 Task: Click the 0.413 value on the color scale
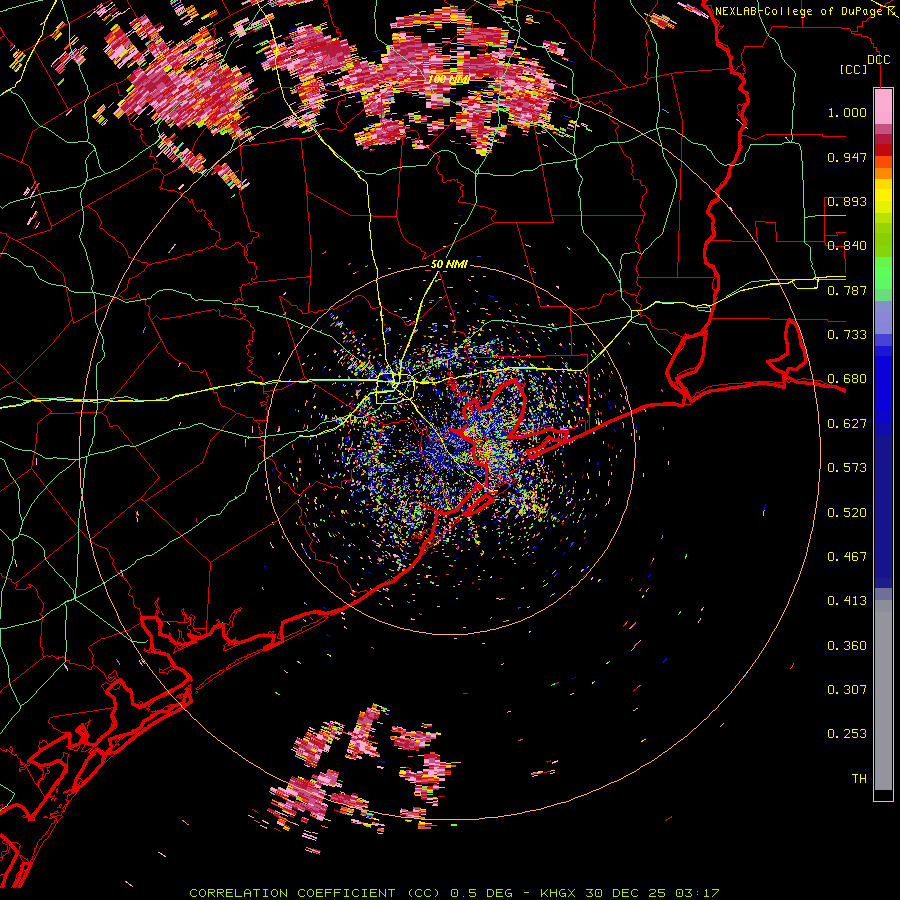(x=847, y=601)
